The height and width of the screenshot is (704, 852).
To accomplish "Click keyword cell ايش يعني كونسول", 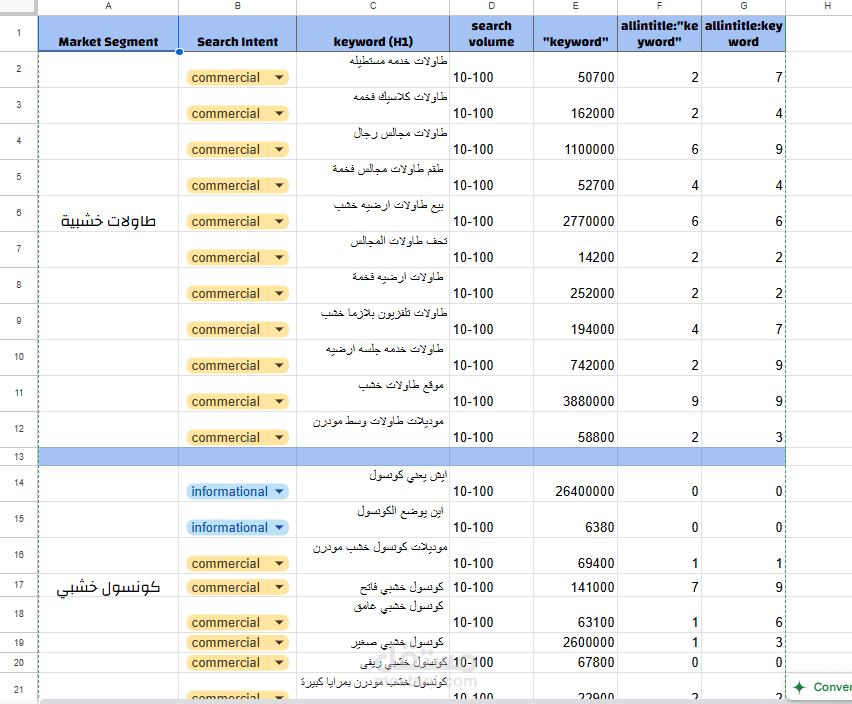I will click(373, 483).
